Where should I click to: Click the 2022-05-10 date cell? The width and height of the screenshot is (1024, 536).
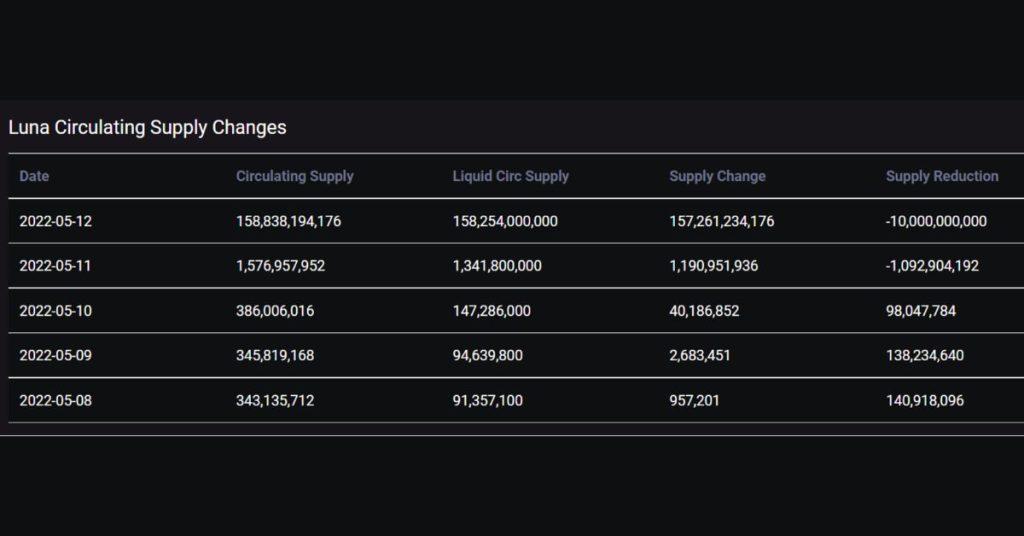pyautogui.click(x=55, y=311)
